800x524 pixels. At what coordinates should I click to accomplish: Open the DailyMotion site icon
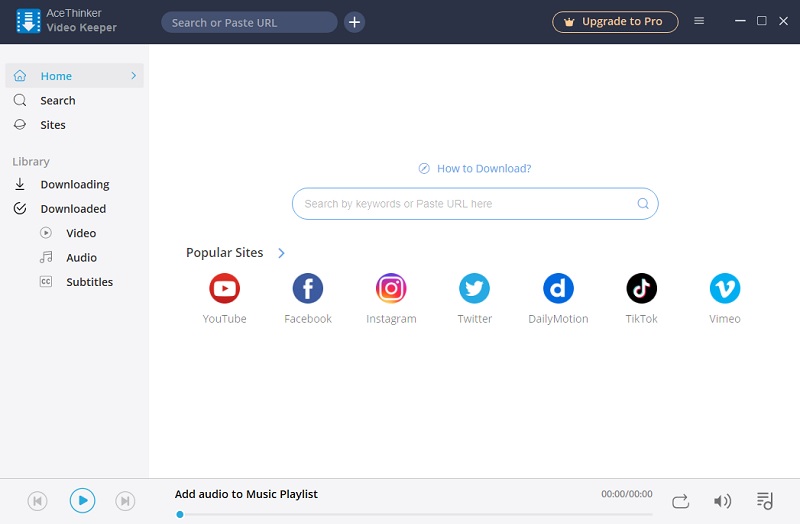click(x=558, y=289)
